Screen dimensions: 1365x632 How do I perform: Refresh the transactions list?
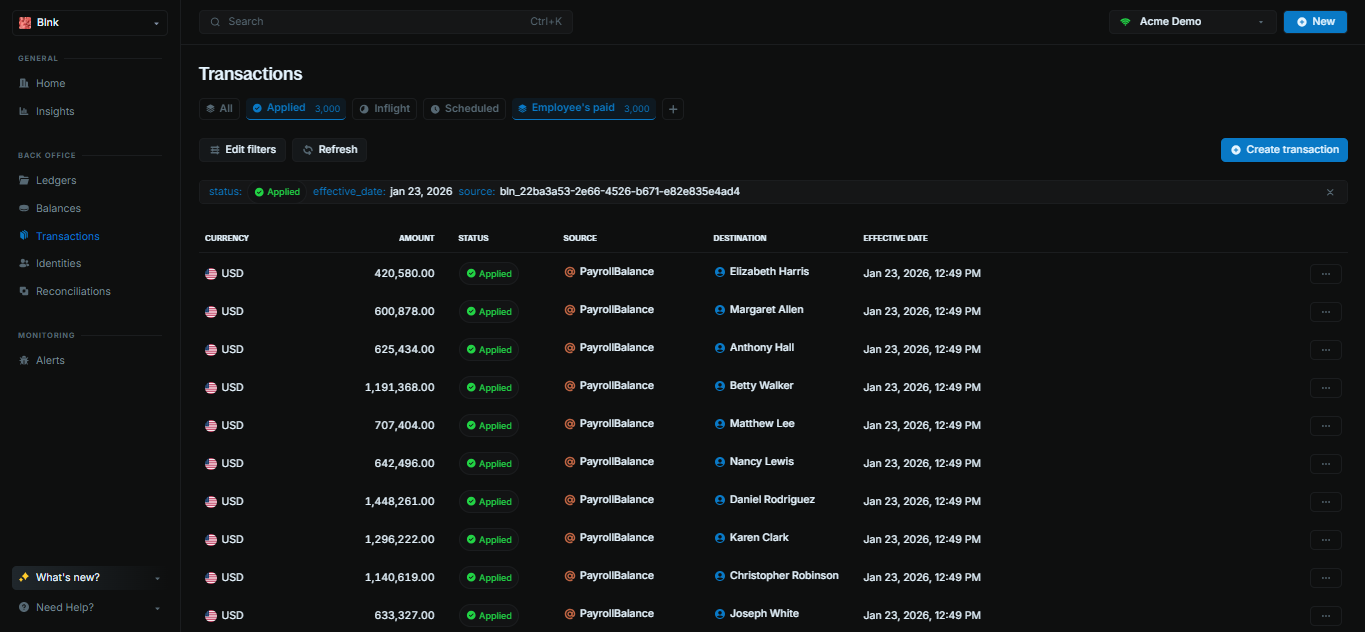pos(330,150)
